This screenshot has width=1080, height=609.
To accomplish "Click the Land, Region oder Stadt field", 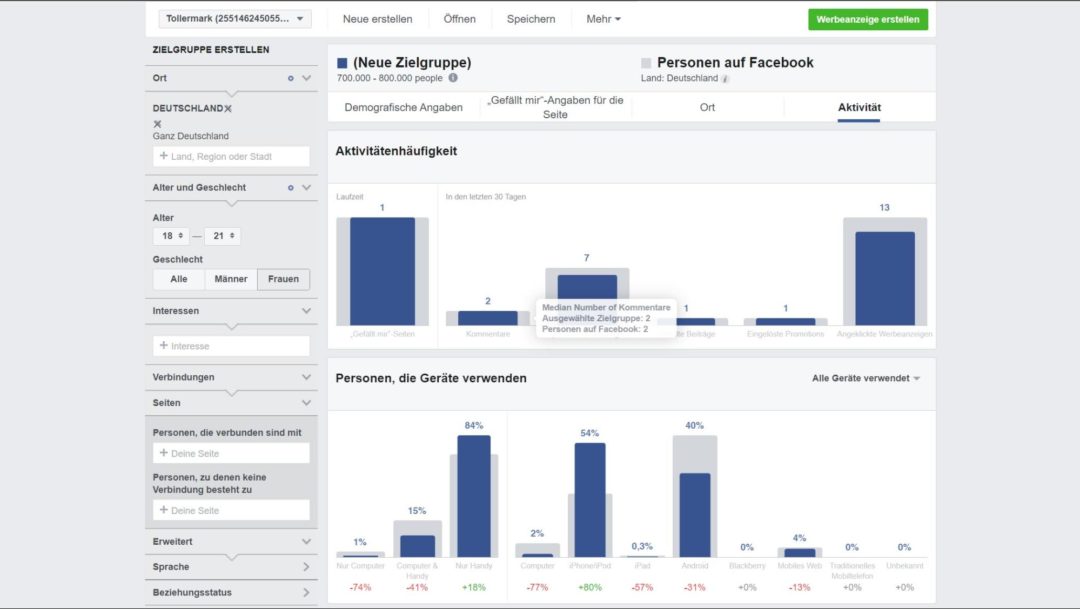I will point(231,156).
